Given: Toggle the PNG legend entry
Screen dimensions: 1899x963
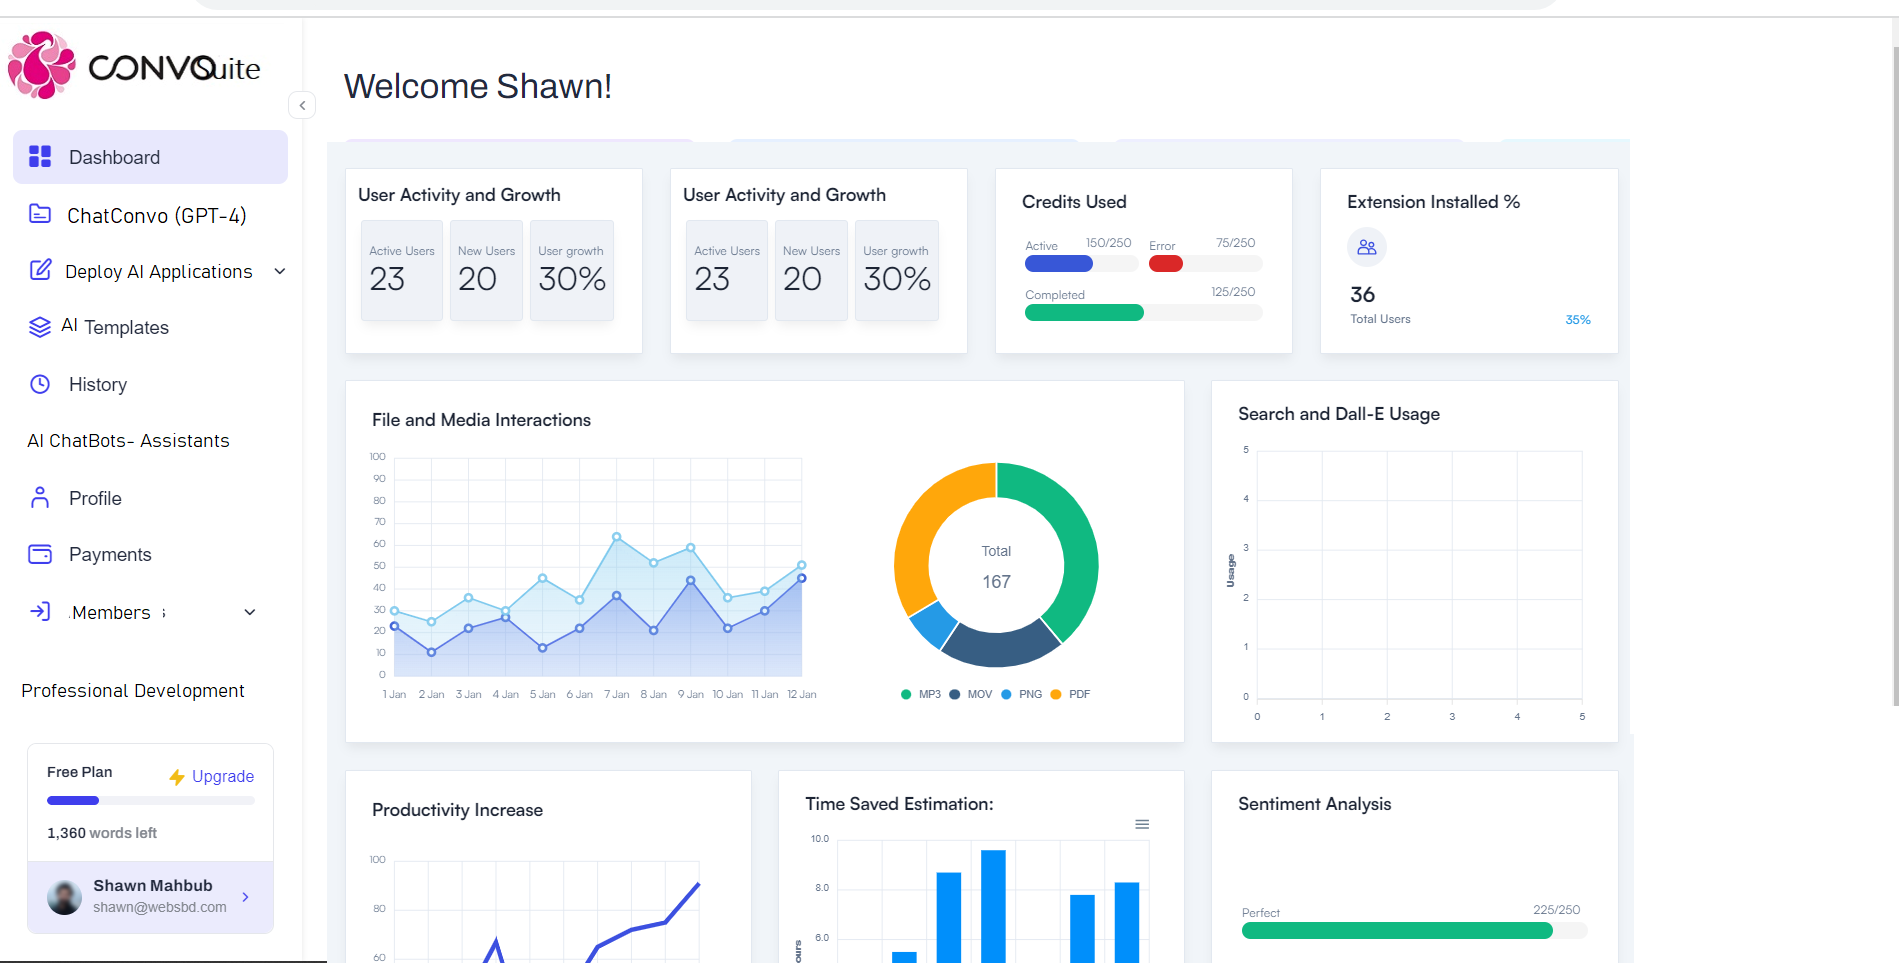Looking at the screenshot, I should coord(1022,694).
